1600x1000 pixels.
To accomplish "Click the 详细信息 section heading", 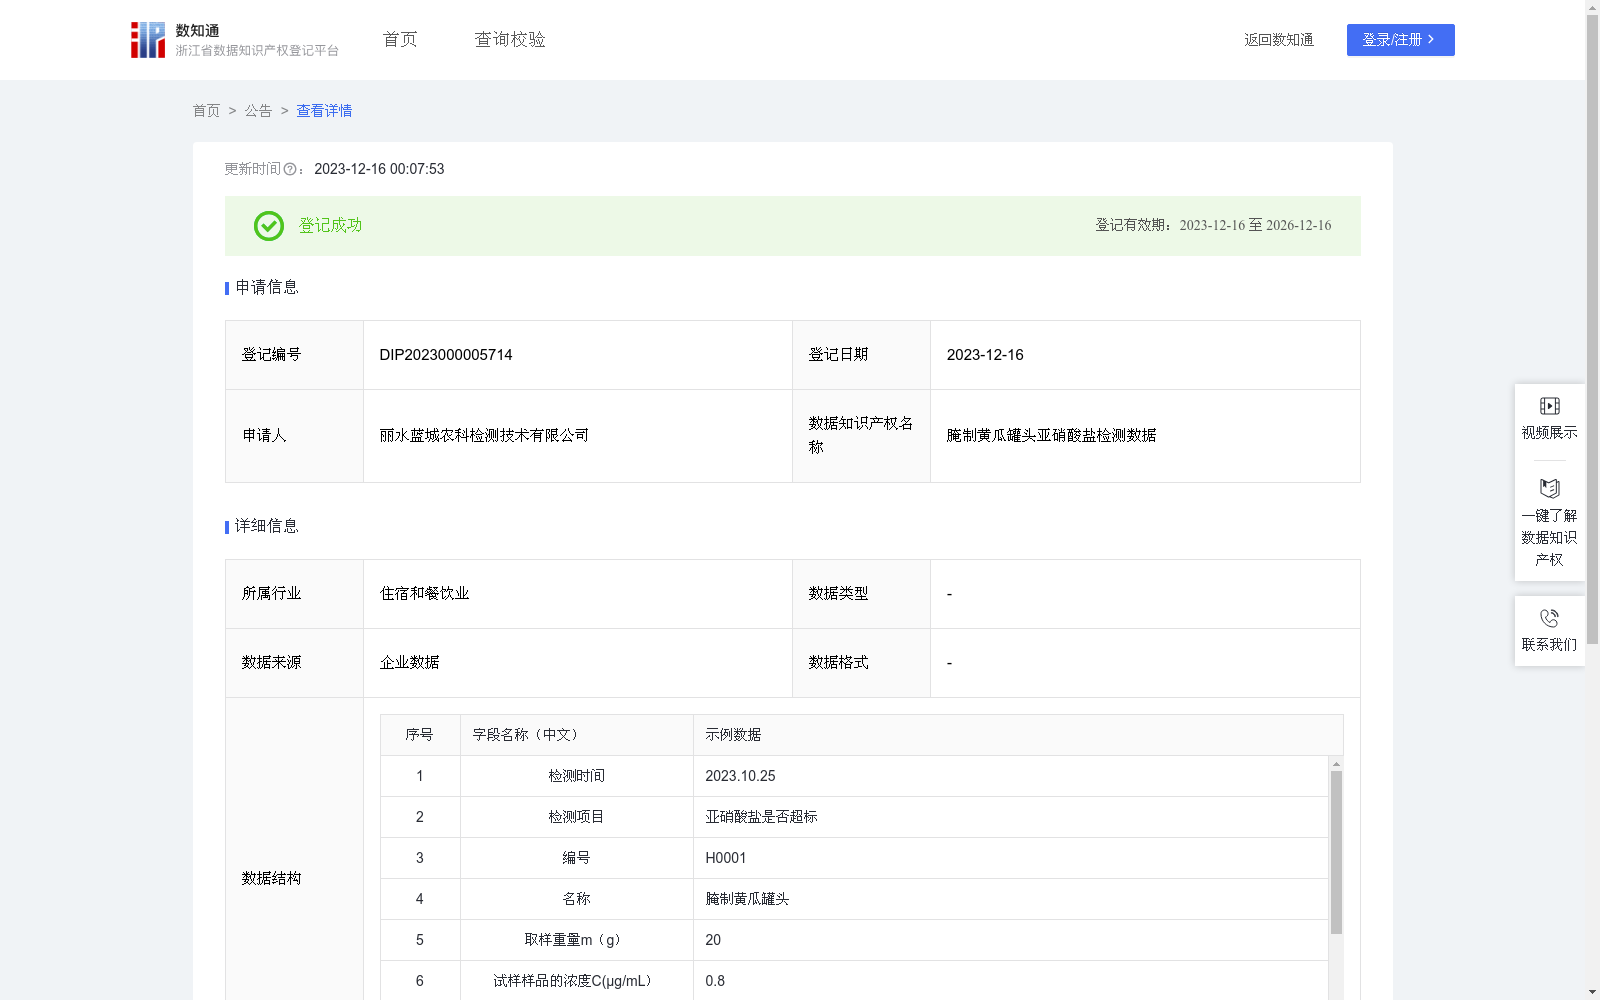I will [x=267, y=527].
